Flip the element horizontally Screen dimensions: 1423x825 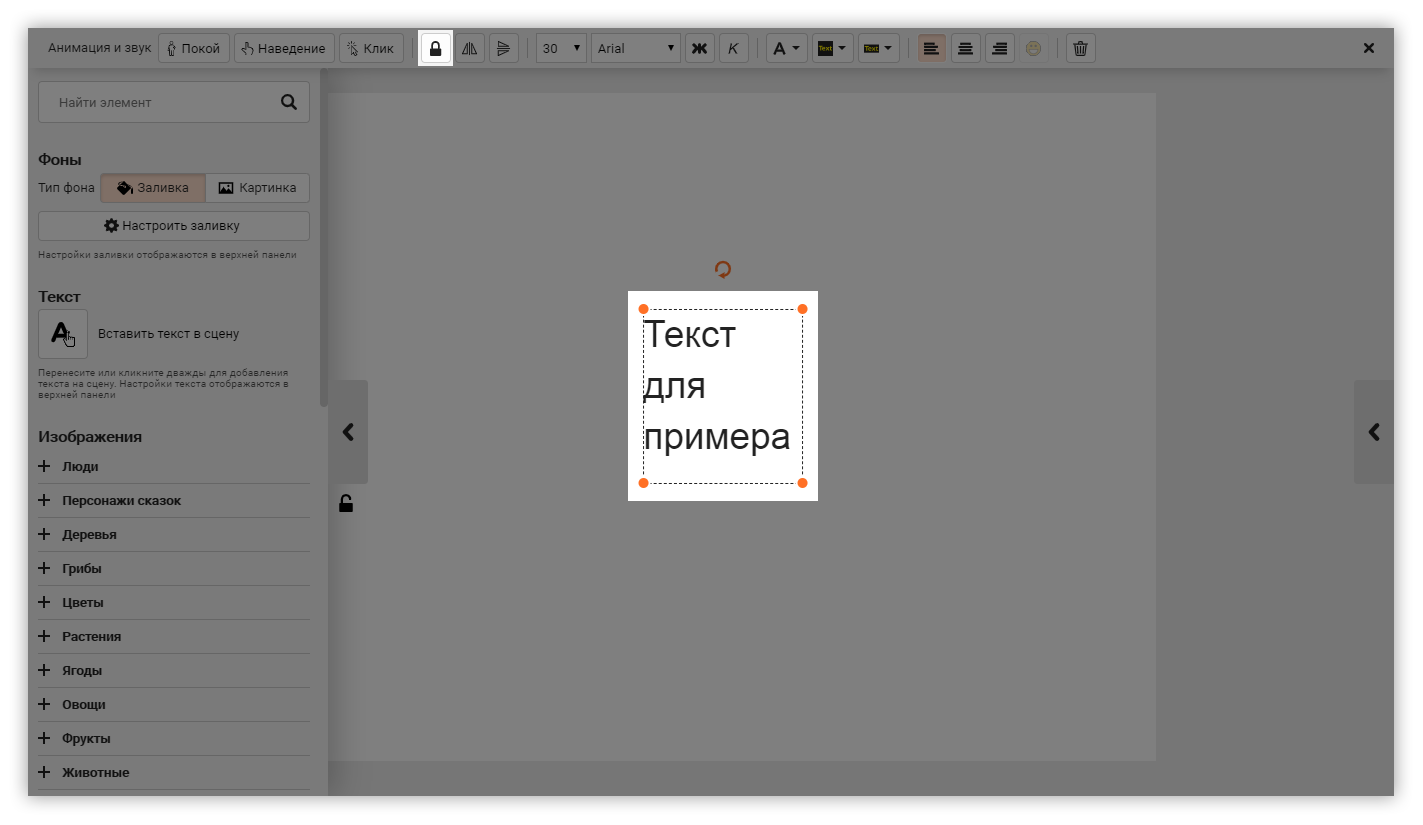point(470,48)
